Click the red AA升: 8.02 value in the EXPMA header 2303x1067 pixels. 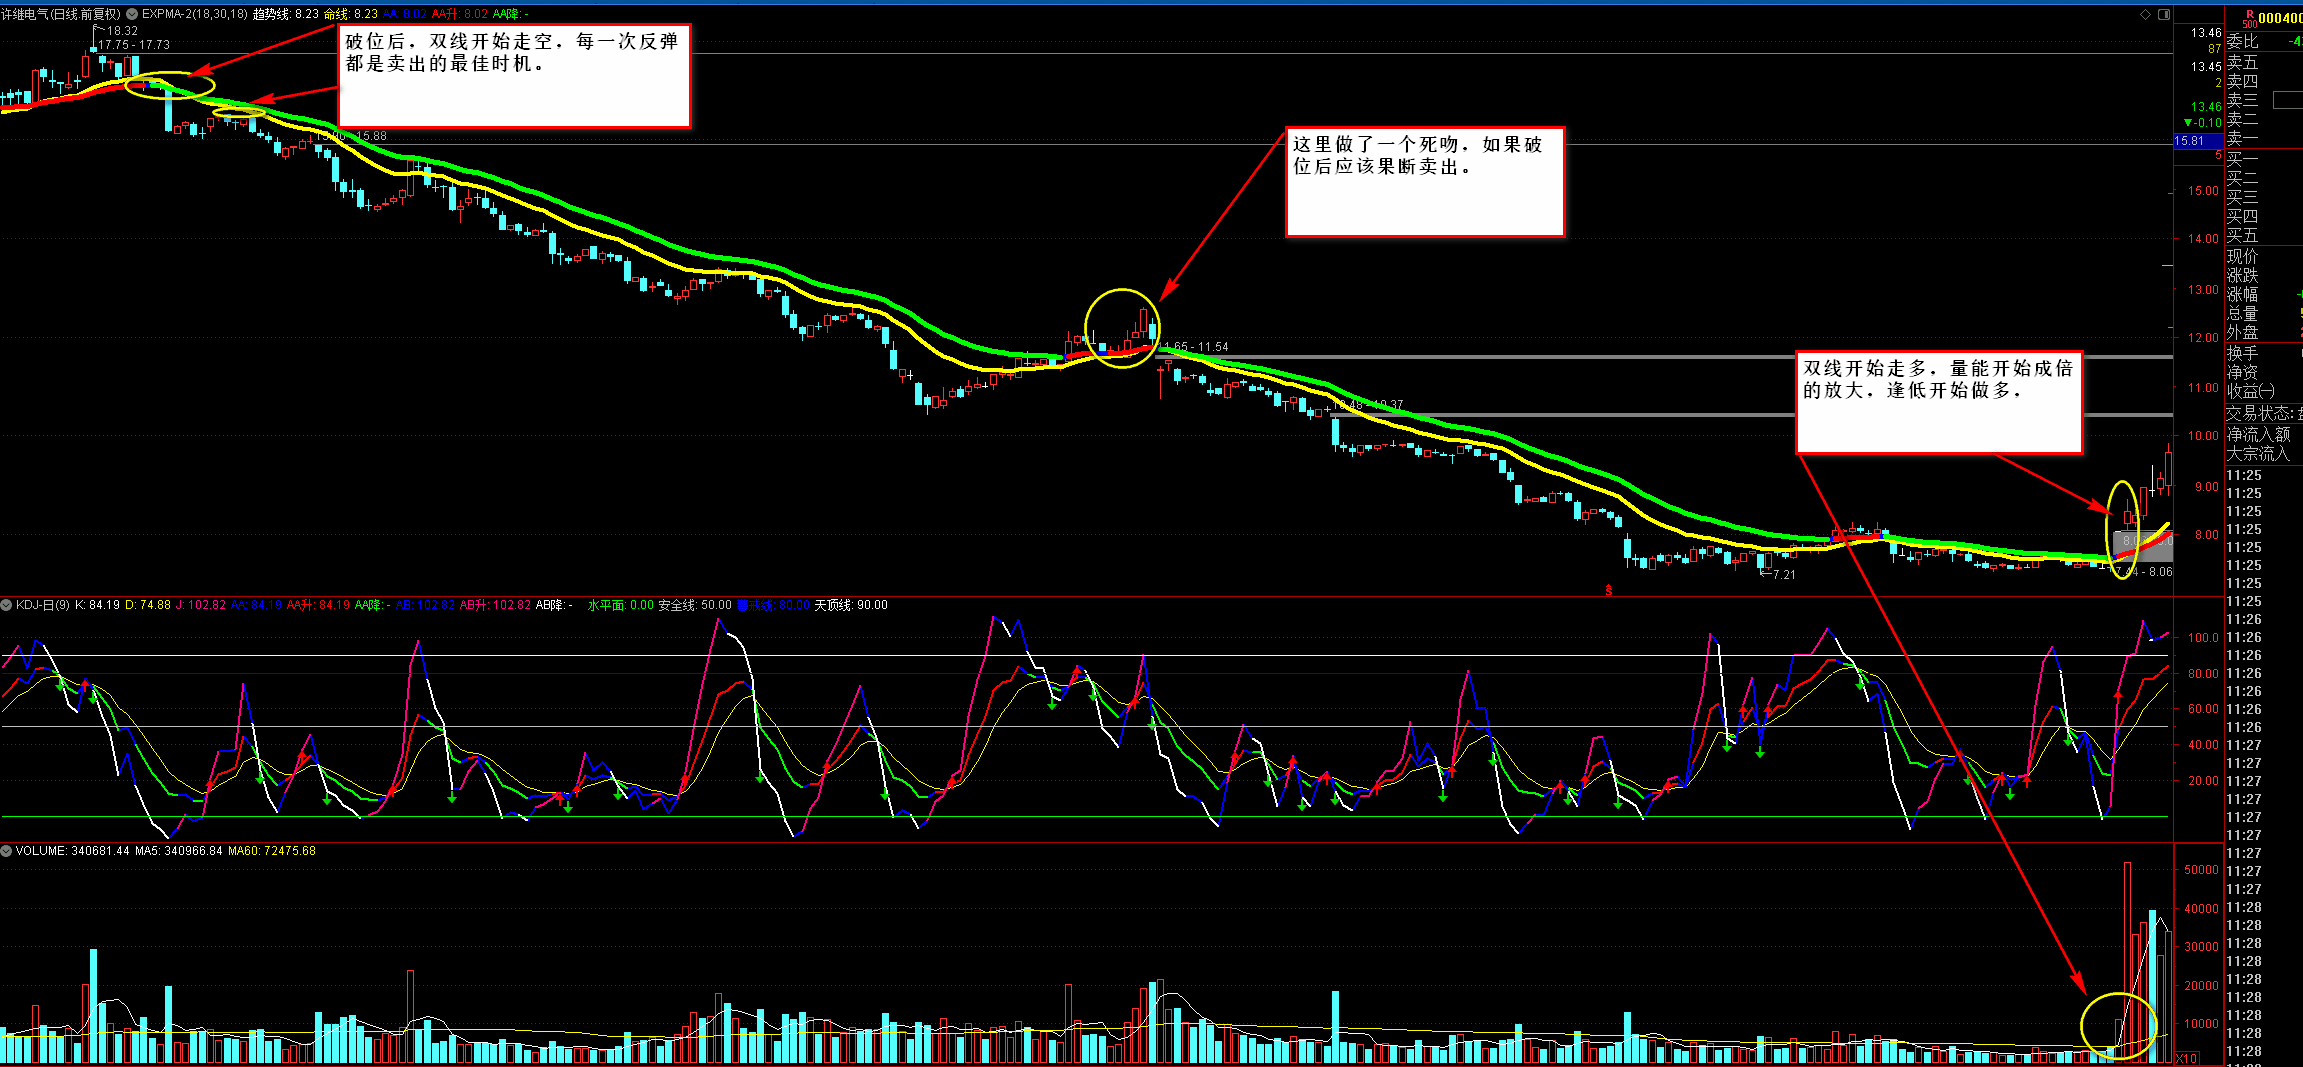point(460,14)
